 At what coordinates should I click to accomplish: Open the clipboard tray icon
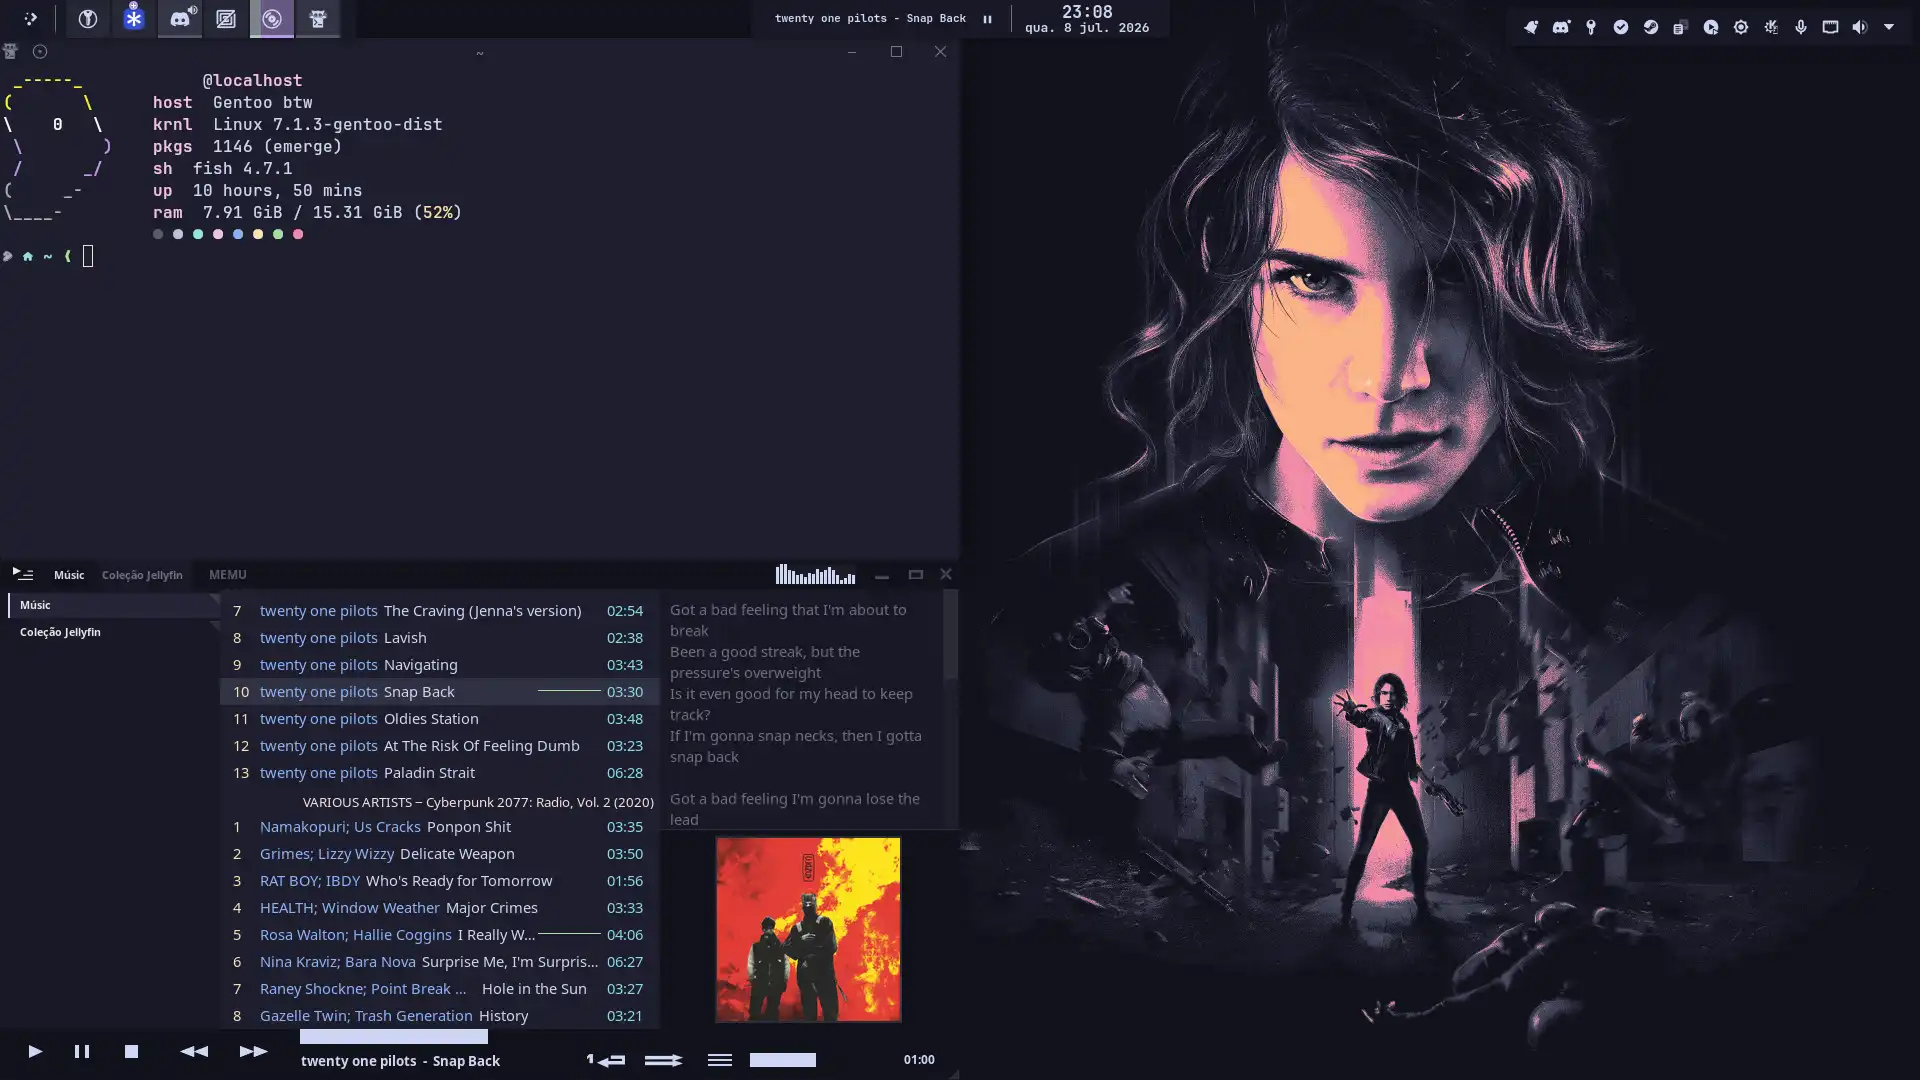[1681, 27]
